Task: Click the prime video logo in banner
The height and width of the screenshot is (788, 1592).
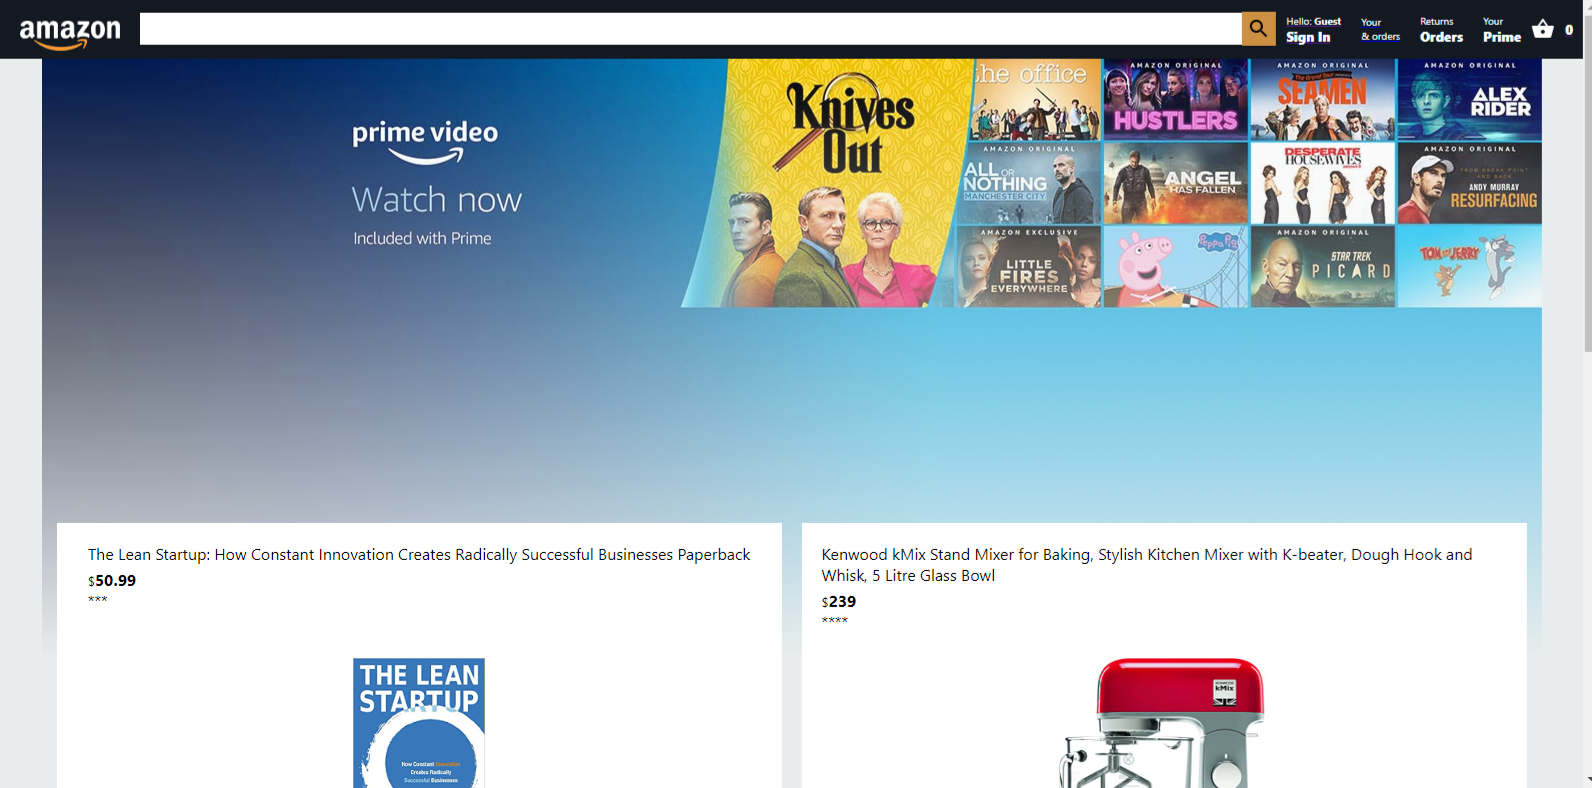Action: 425,141
